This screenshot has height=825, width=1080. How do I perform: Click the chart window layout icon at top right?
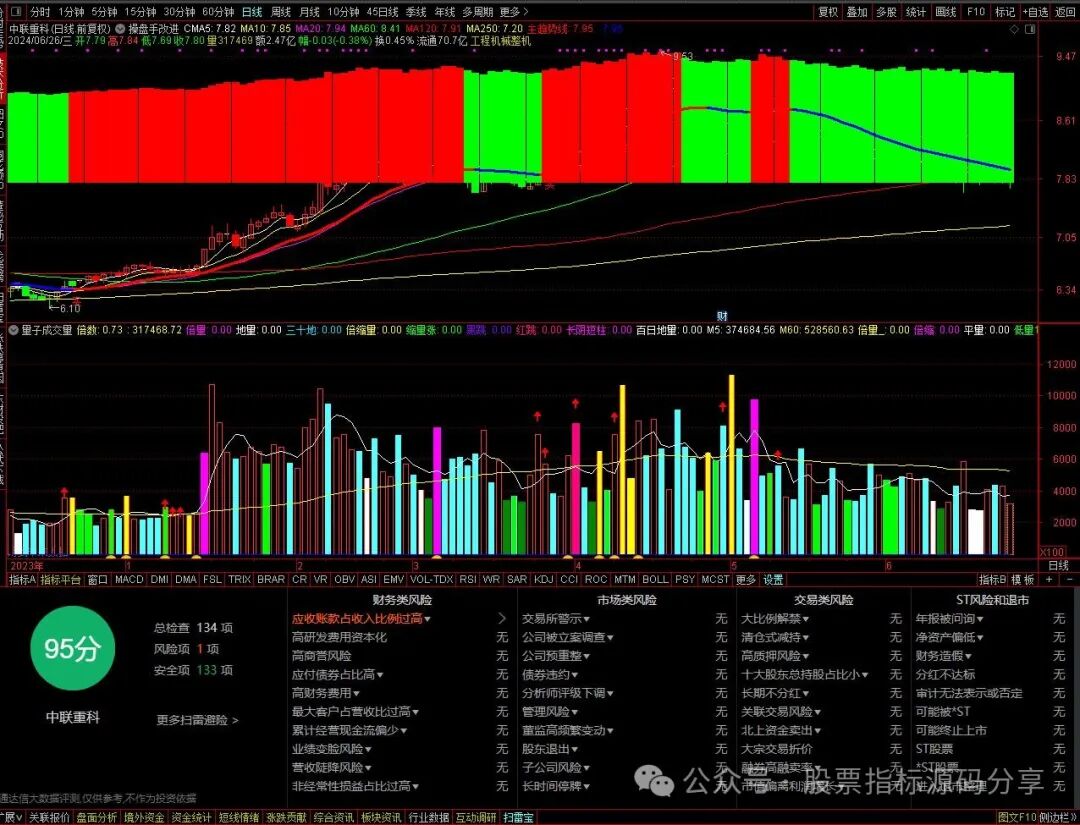[1030, 30]
